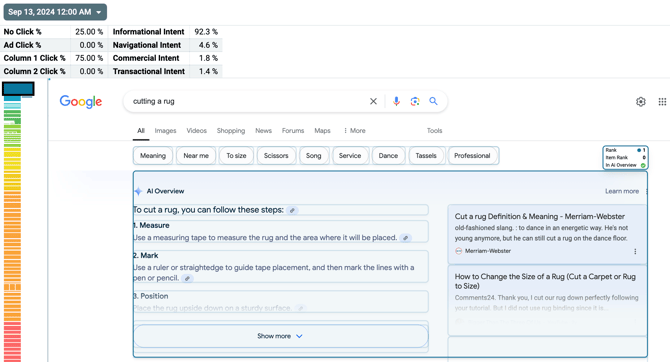670x362 pixels.
Task: Open Google Lens image search icon
Action: pos(414,101)
